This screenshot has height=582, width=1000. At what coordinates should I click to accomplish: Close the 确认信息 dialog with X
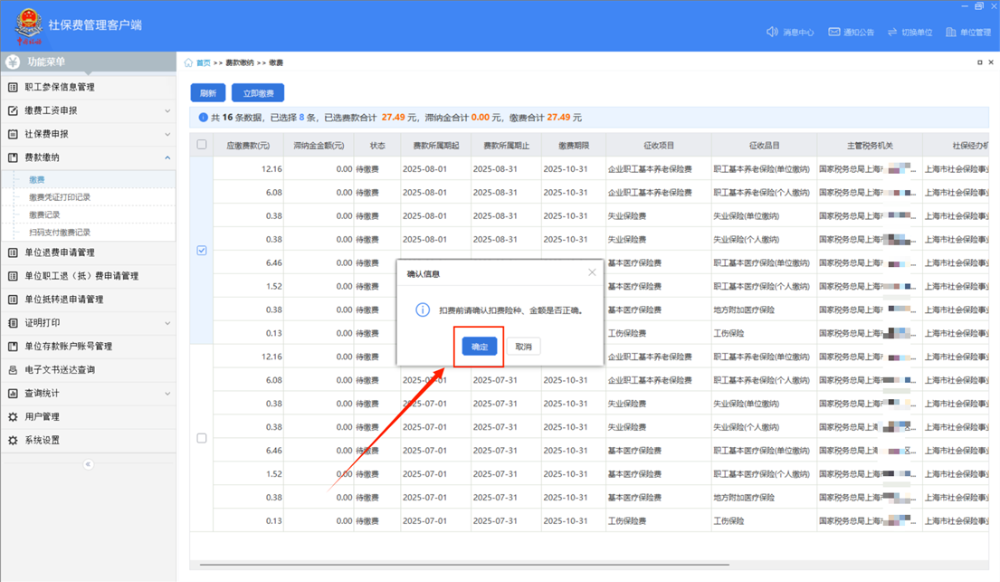[591, 272]
